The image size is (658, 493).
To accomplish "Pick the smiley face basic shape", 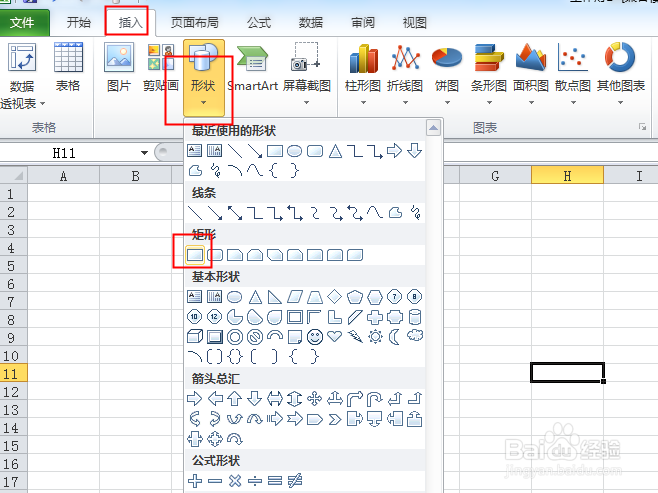I will 315,336.
